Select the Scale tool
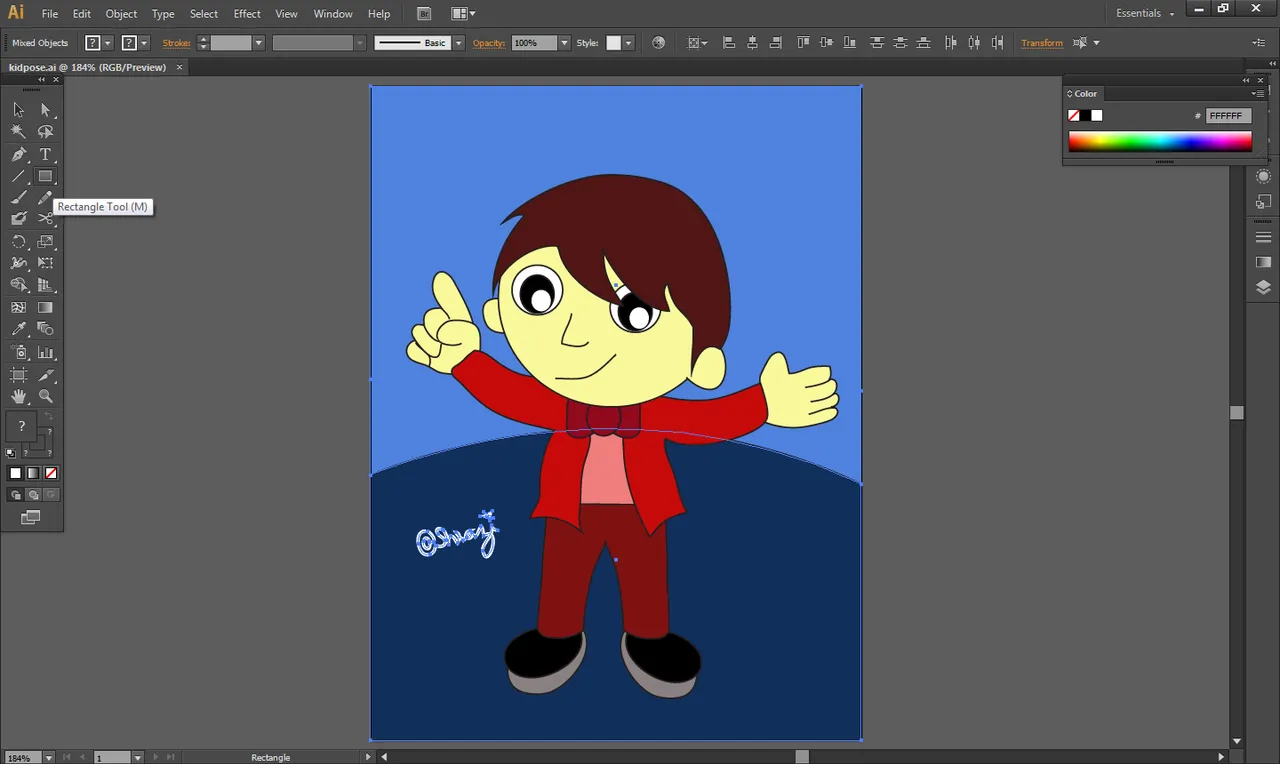 coord(45,241)
